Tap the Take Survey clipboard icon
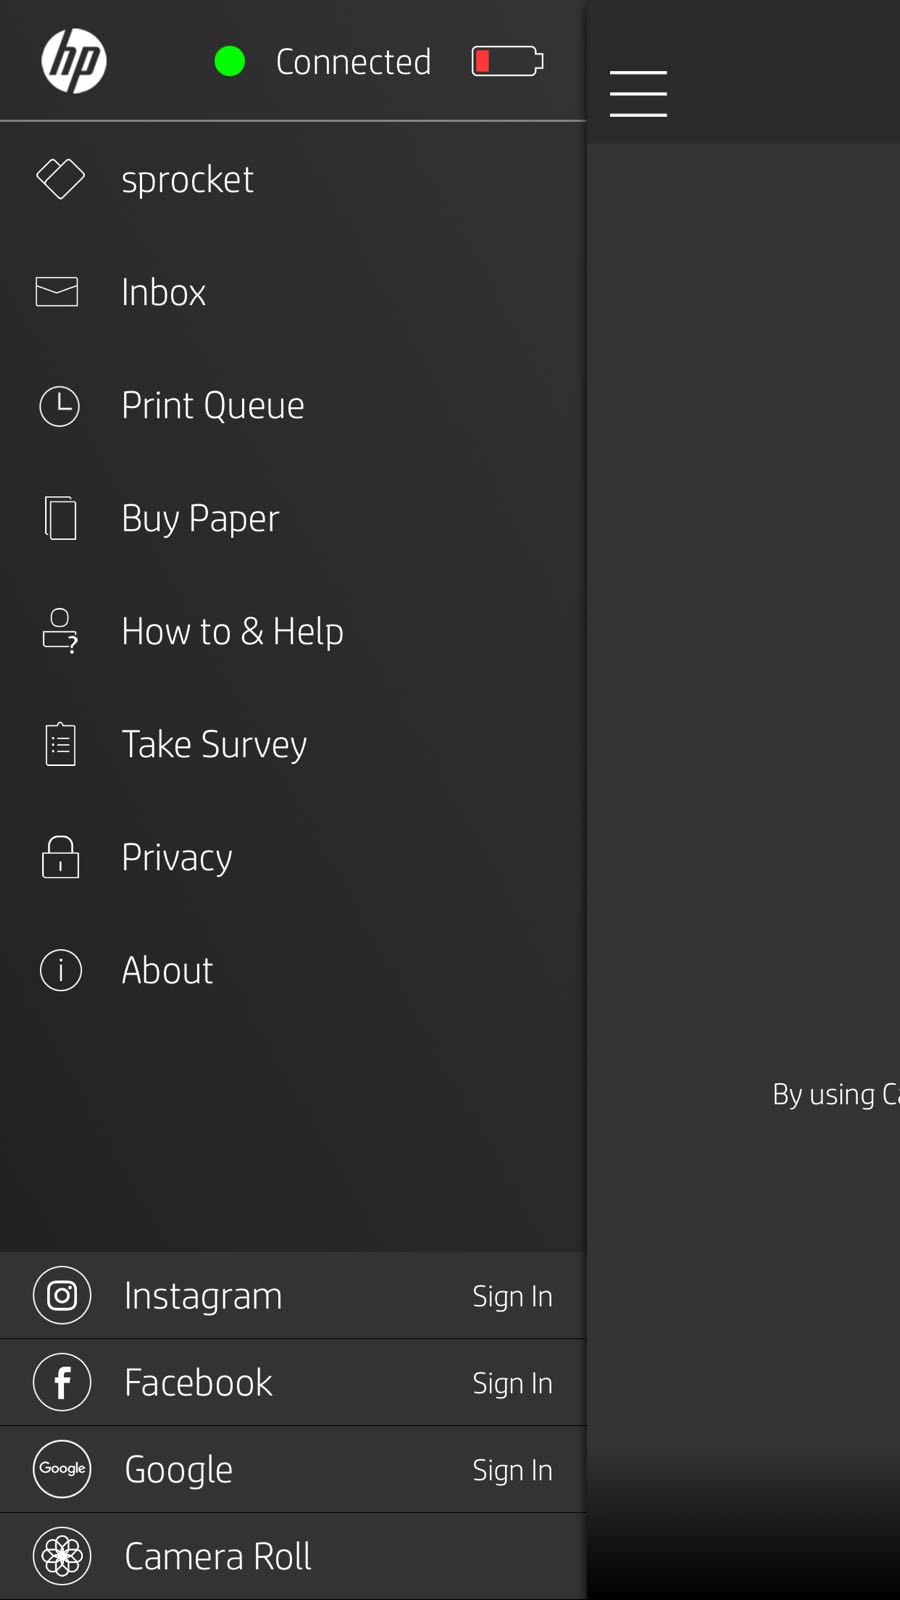Screen dimensions: 900x1600 [60, 744]
